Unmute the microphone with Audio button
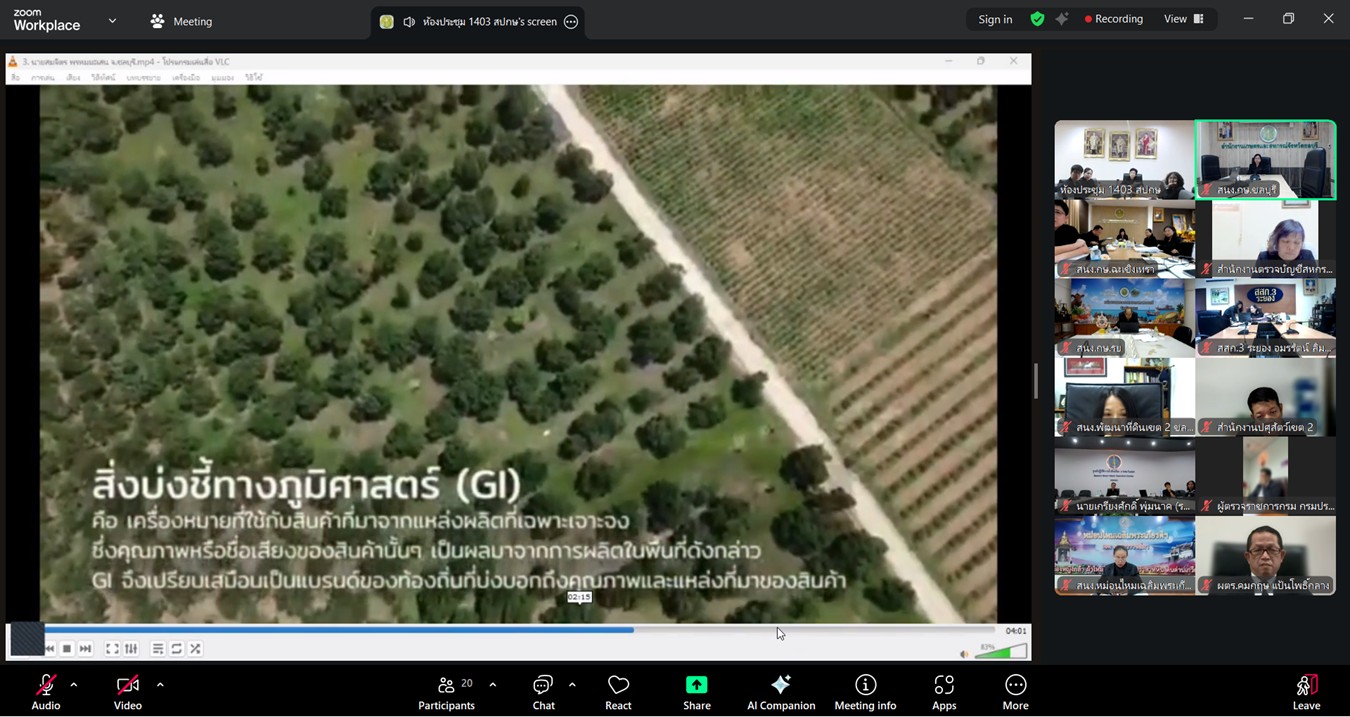1350x717 pixels. tap(46, 692)
